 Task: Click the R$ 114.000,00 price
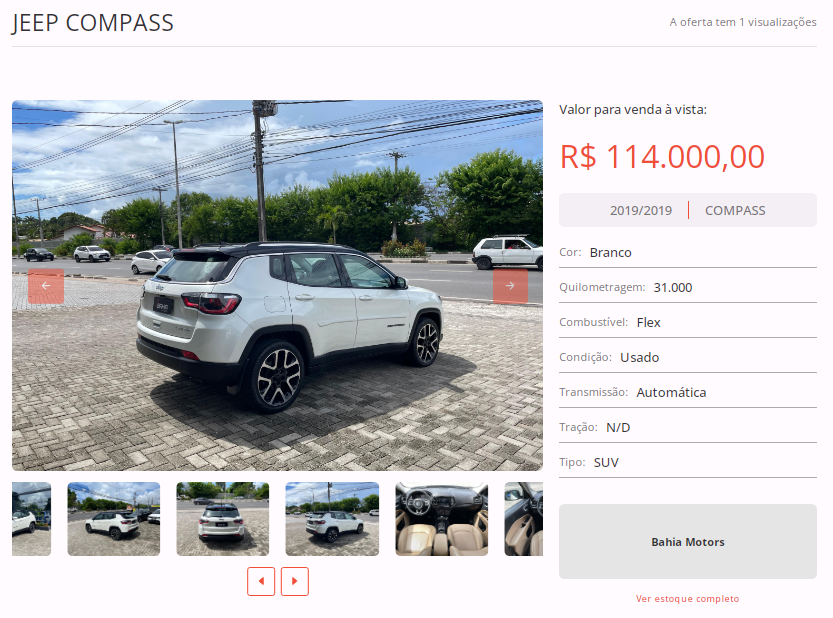[662, 157]
